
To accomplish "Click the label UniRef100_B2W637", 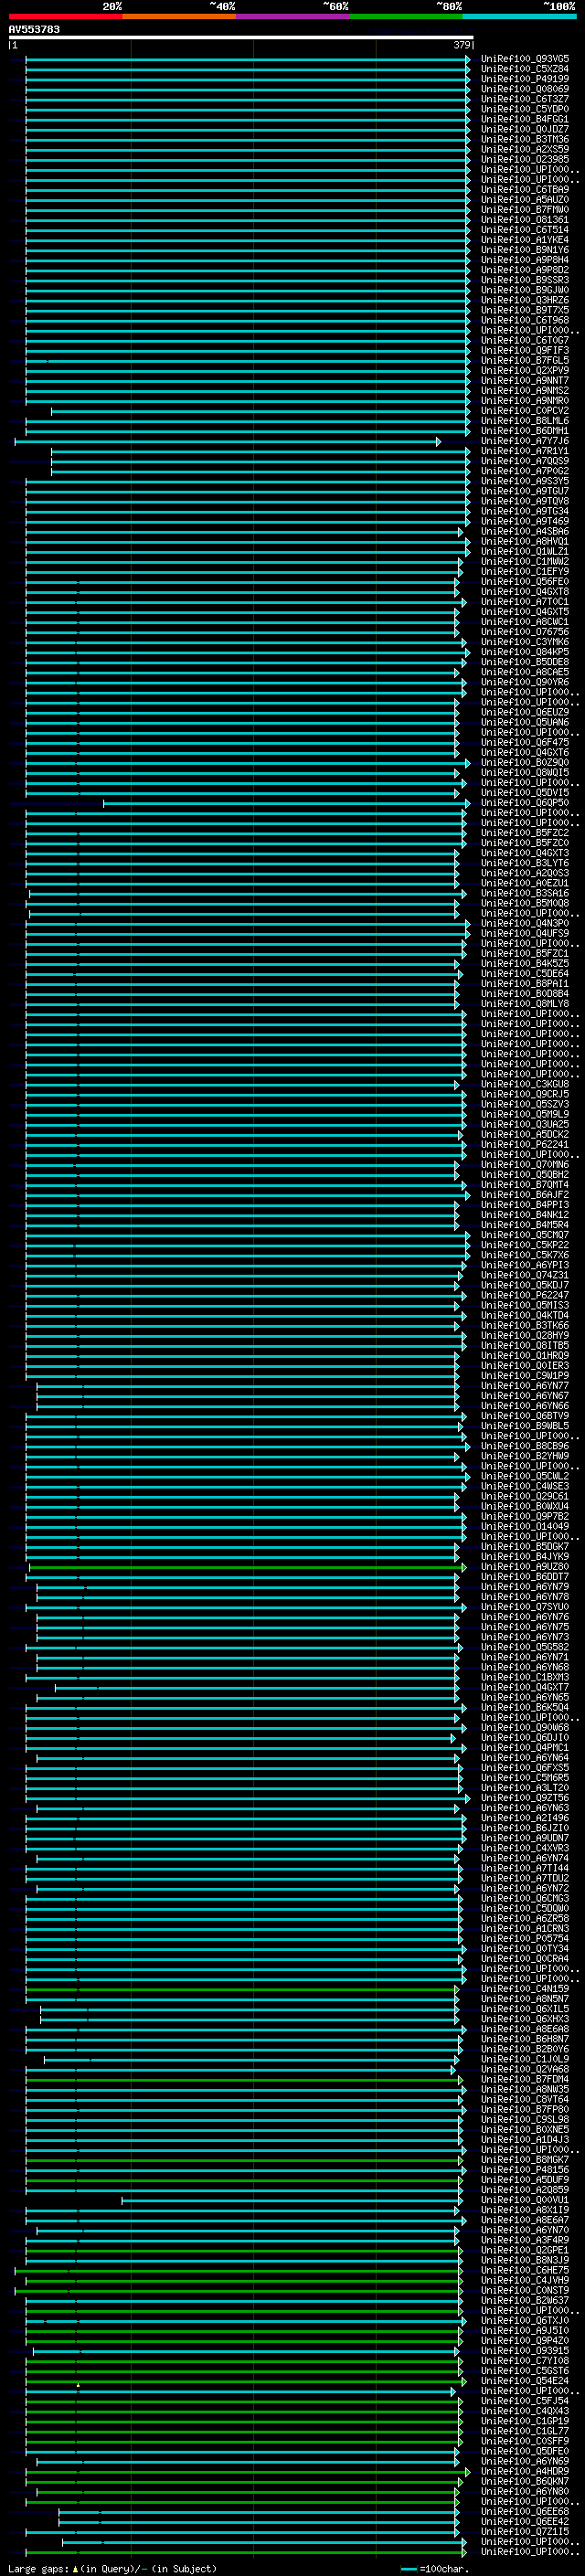I will click(525, 2301).
